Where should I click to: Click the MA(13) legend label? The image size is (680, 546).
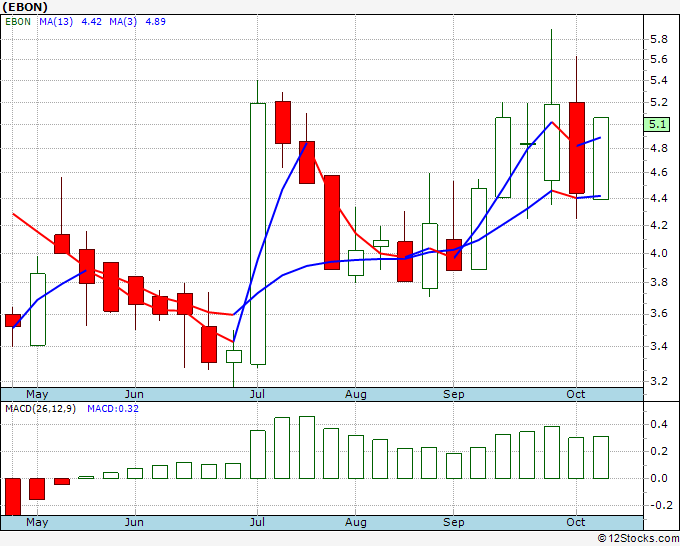tap(56, 22)
